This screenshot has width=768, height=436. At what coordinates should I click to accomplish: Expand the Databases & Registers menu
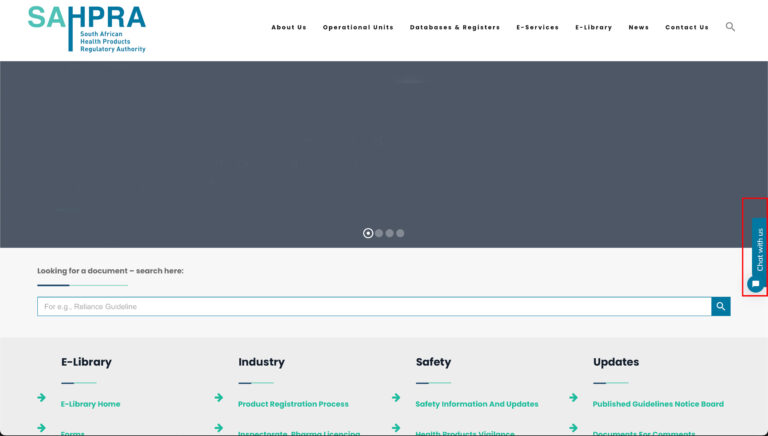(455, 27)
